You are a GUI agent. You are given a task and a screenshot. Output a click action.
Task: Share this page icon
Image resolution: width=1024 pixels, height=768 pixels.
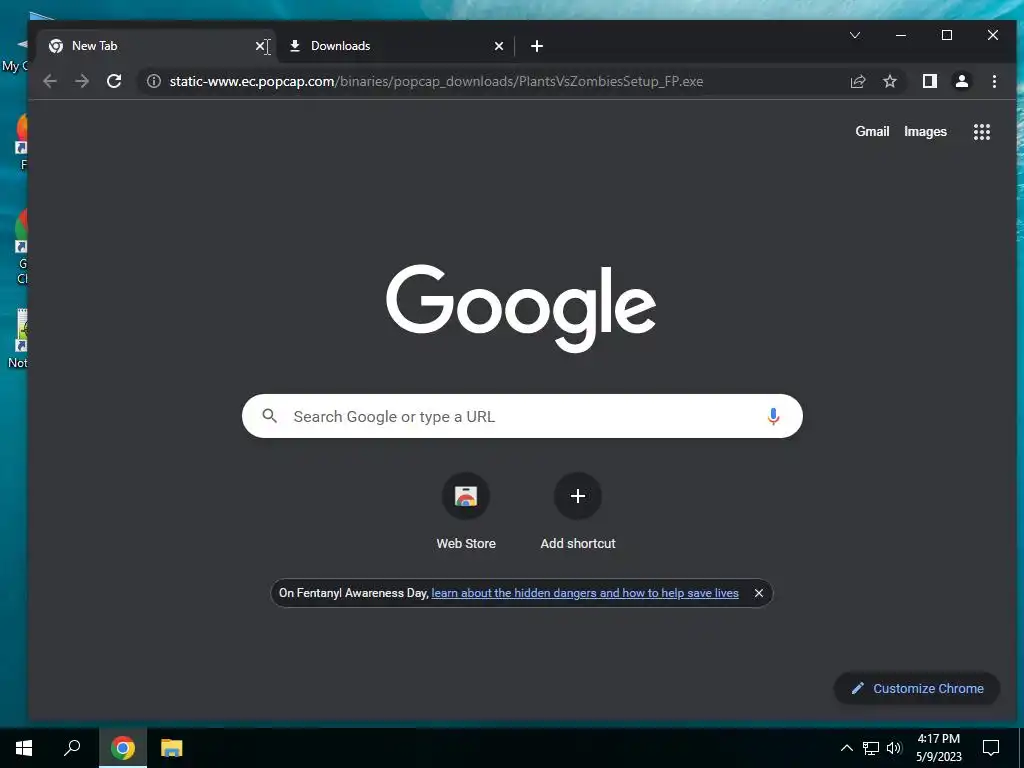pos(857,82)
